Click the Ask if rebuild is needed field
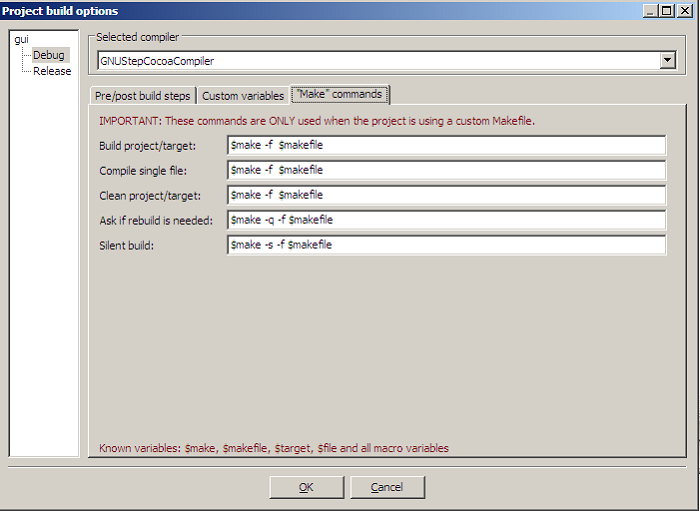Viewport: 700px width, 511px height. click(x=446, y=220)
